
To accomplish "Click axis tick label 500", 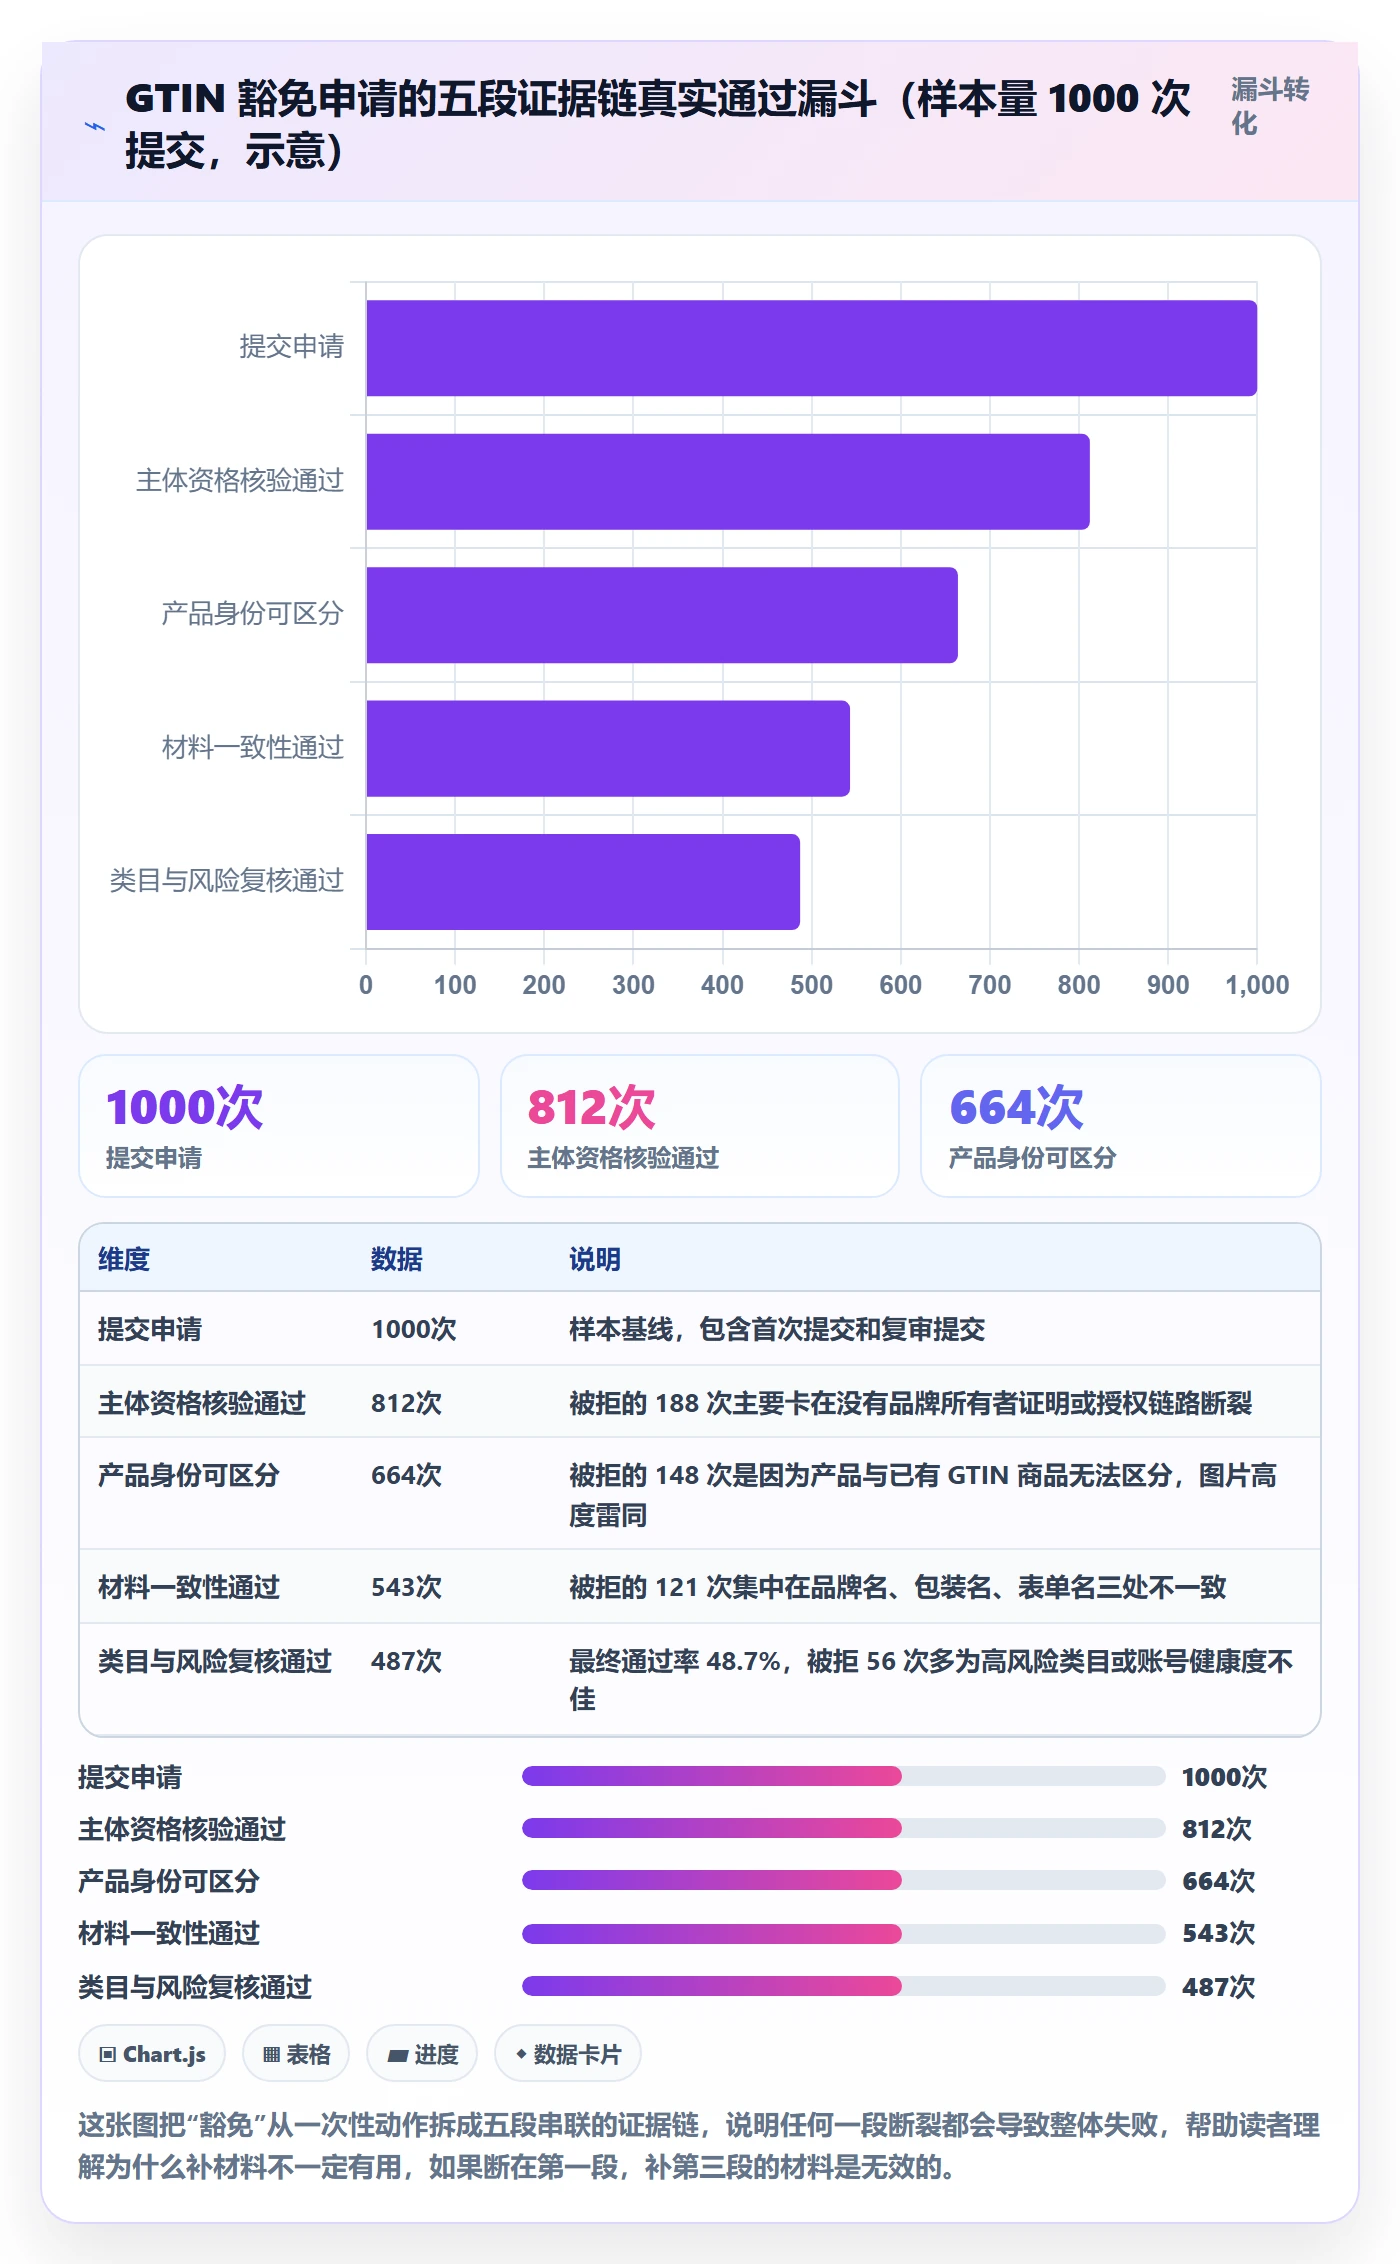I will click(x=811, y=985).
